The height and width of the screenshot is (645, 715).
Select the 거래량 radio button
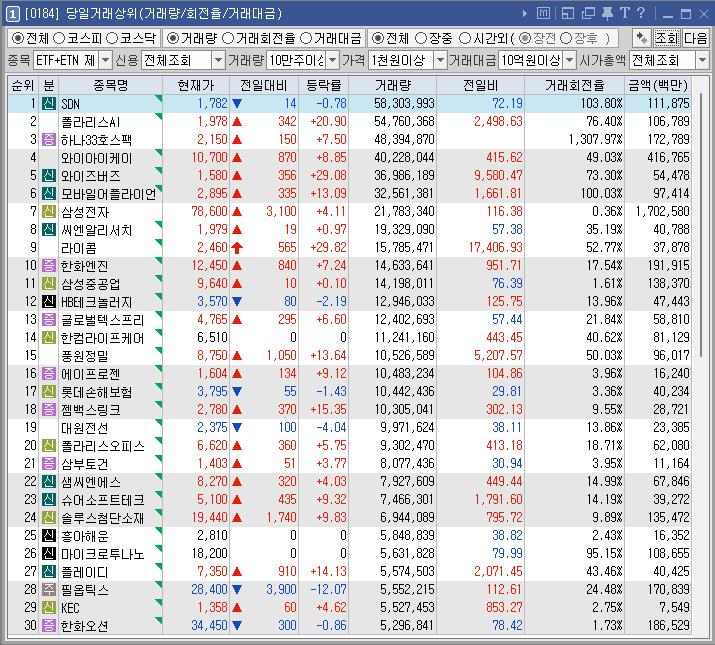(x=172, y=38)
